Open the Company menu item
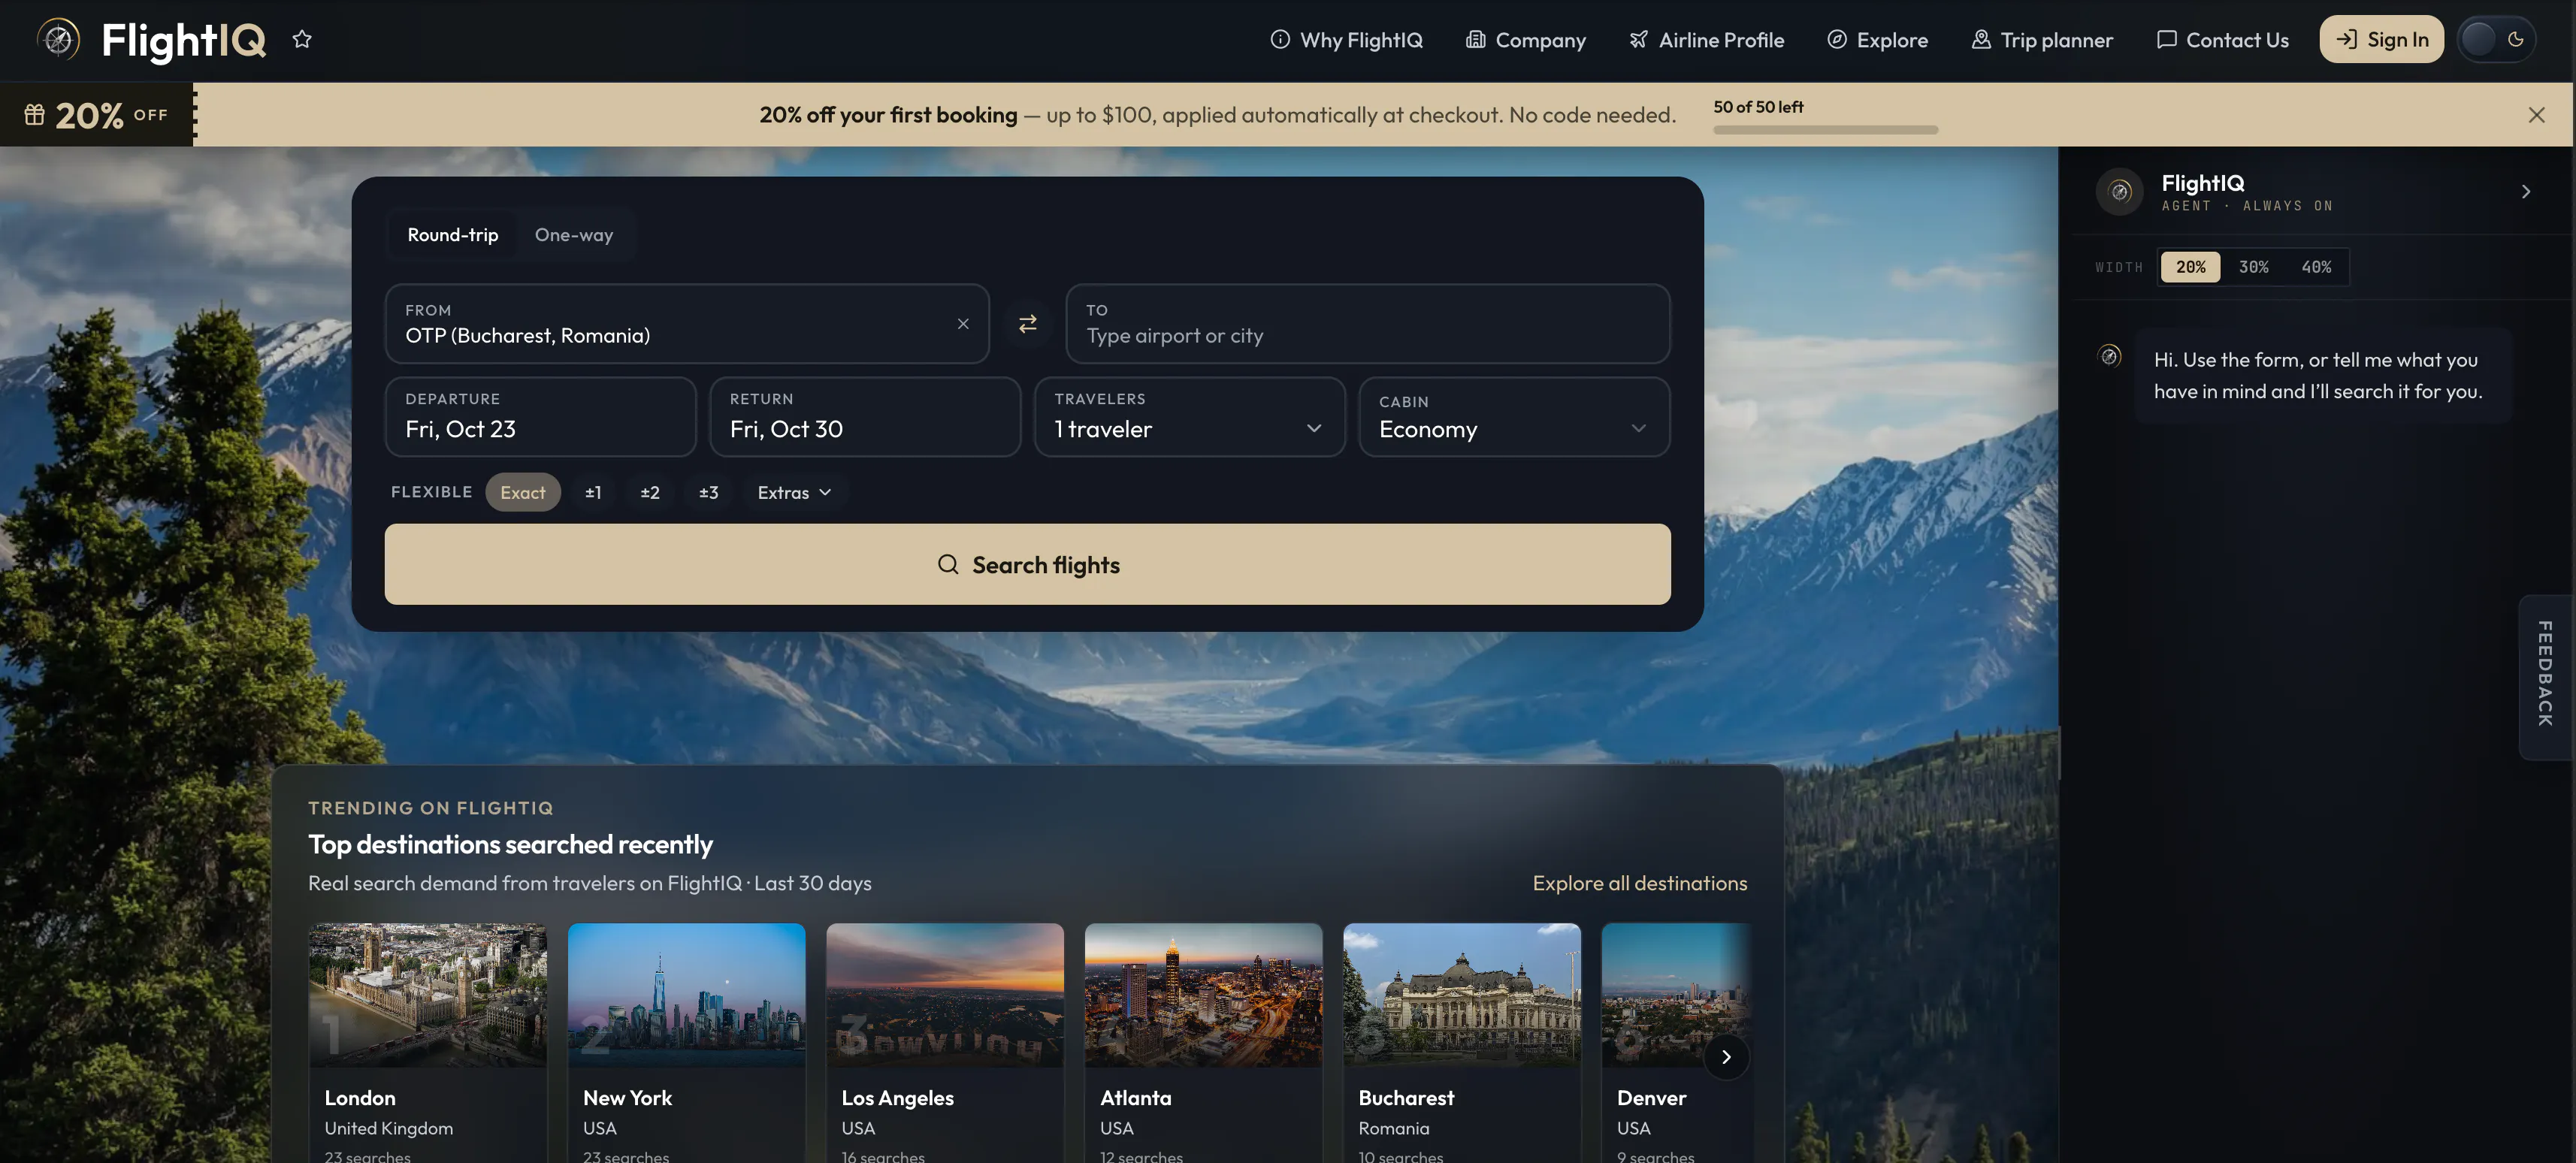Viewport: 2576px width, 1163px height. tap(1526, 40)
